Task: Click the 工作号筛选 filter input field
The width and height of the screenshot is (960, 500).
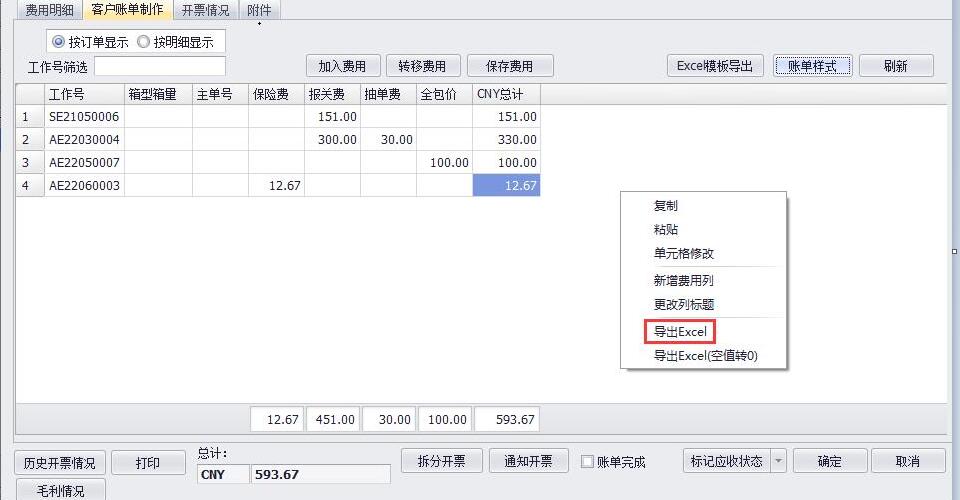Action: [x=160, y=67]
